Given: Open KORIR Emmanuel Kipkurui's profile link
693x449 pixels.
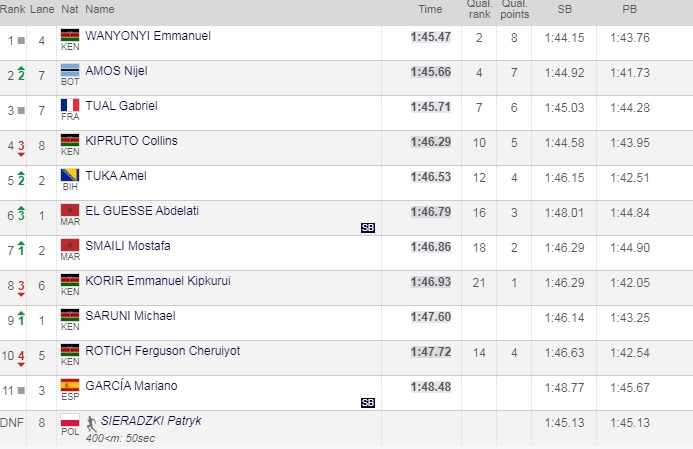Looking at the screenshot, I should (x=158, y=281).
